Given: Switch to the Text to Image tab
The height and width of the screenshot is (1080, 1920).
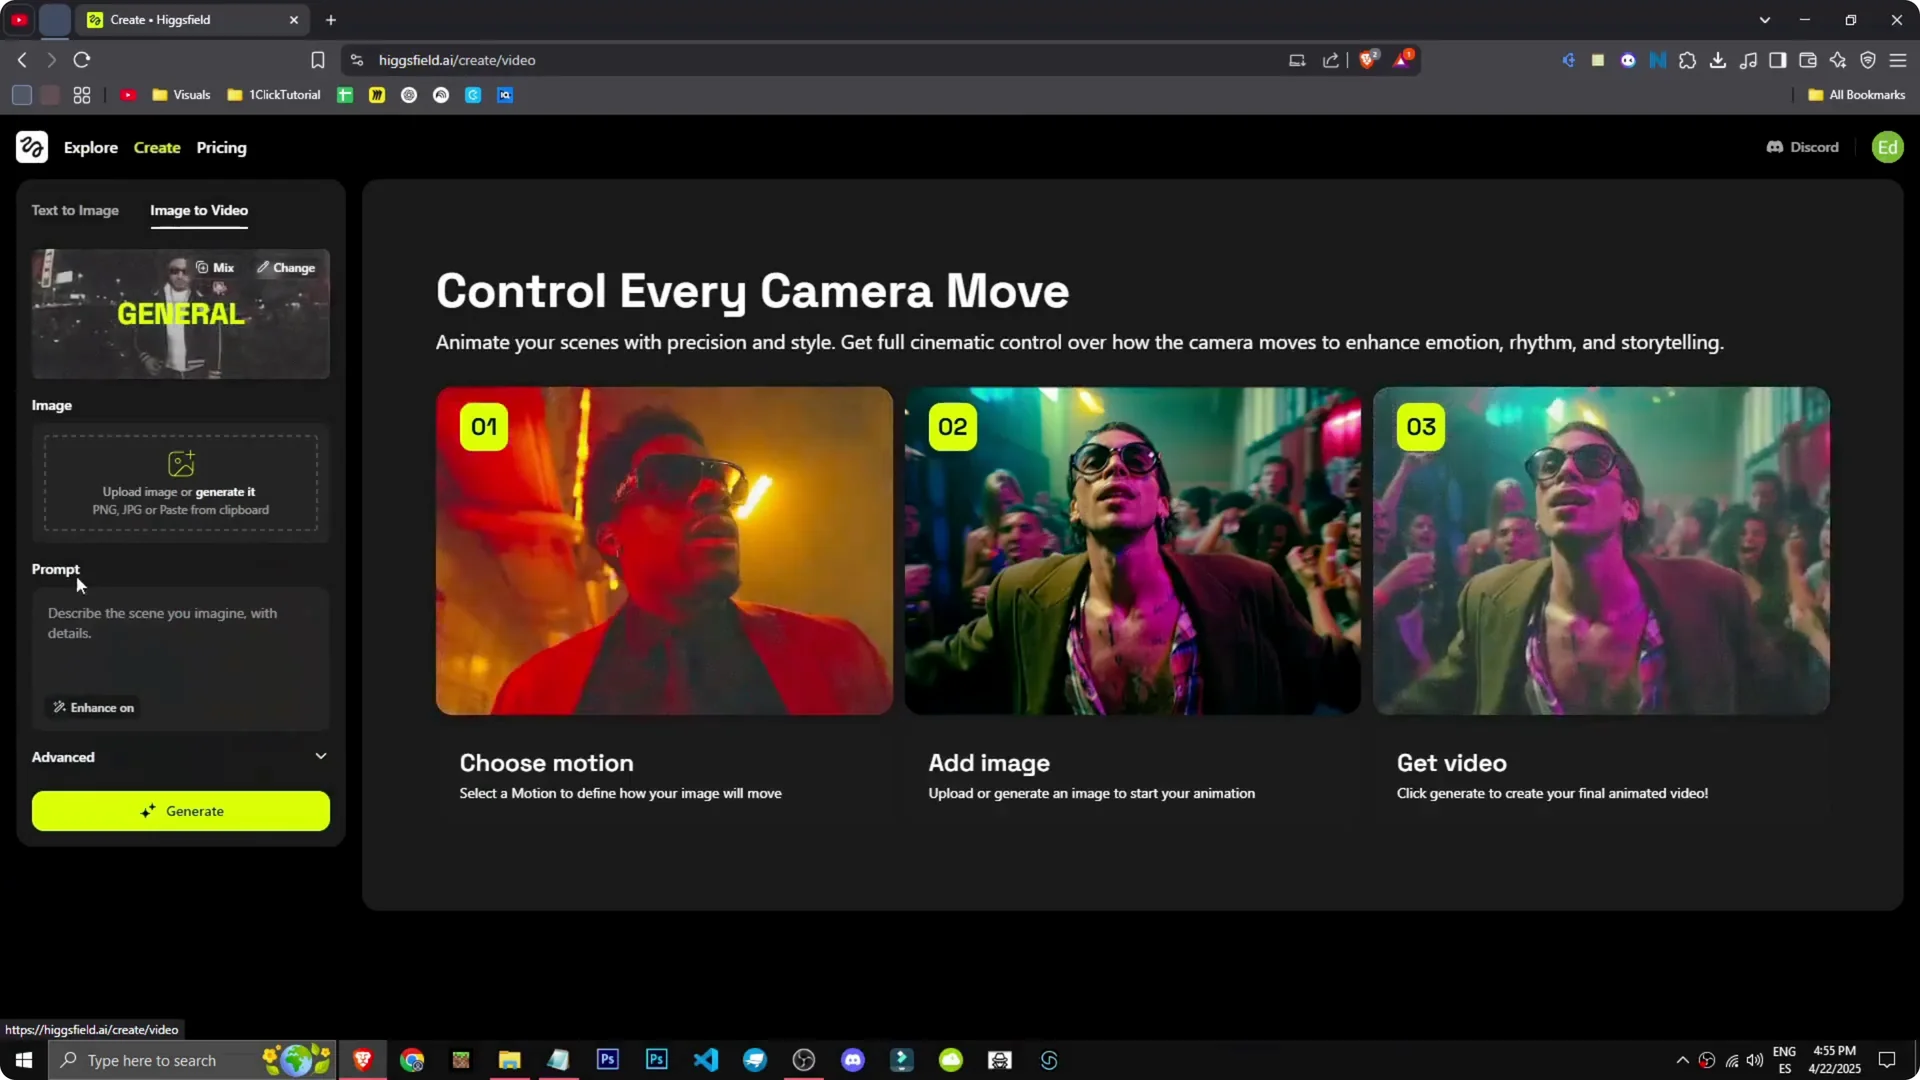Looking at the screenshot, I should point(75,210).
